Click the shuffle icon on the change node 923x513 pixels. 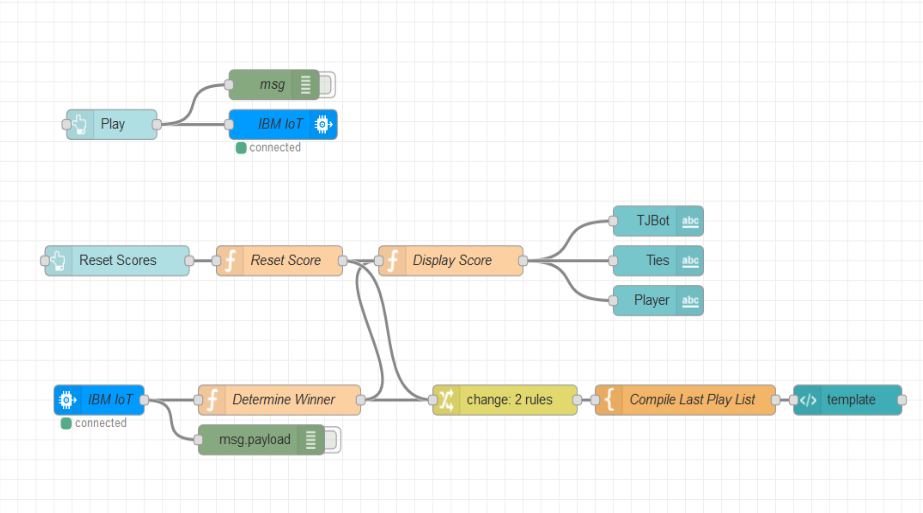pyautogui.click(x=446, y=400)
